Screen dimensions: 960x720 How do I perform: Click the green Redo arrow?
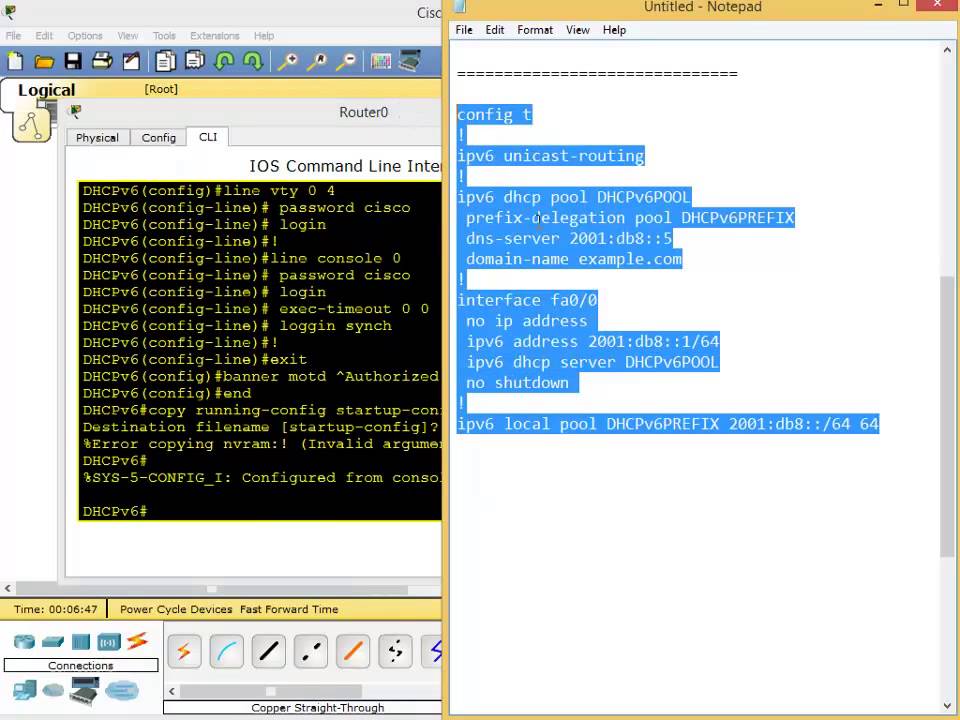pos(253,61)
